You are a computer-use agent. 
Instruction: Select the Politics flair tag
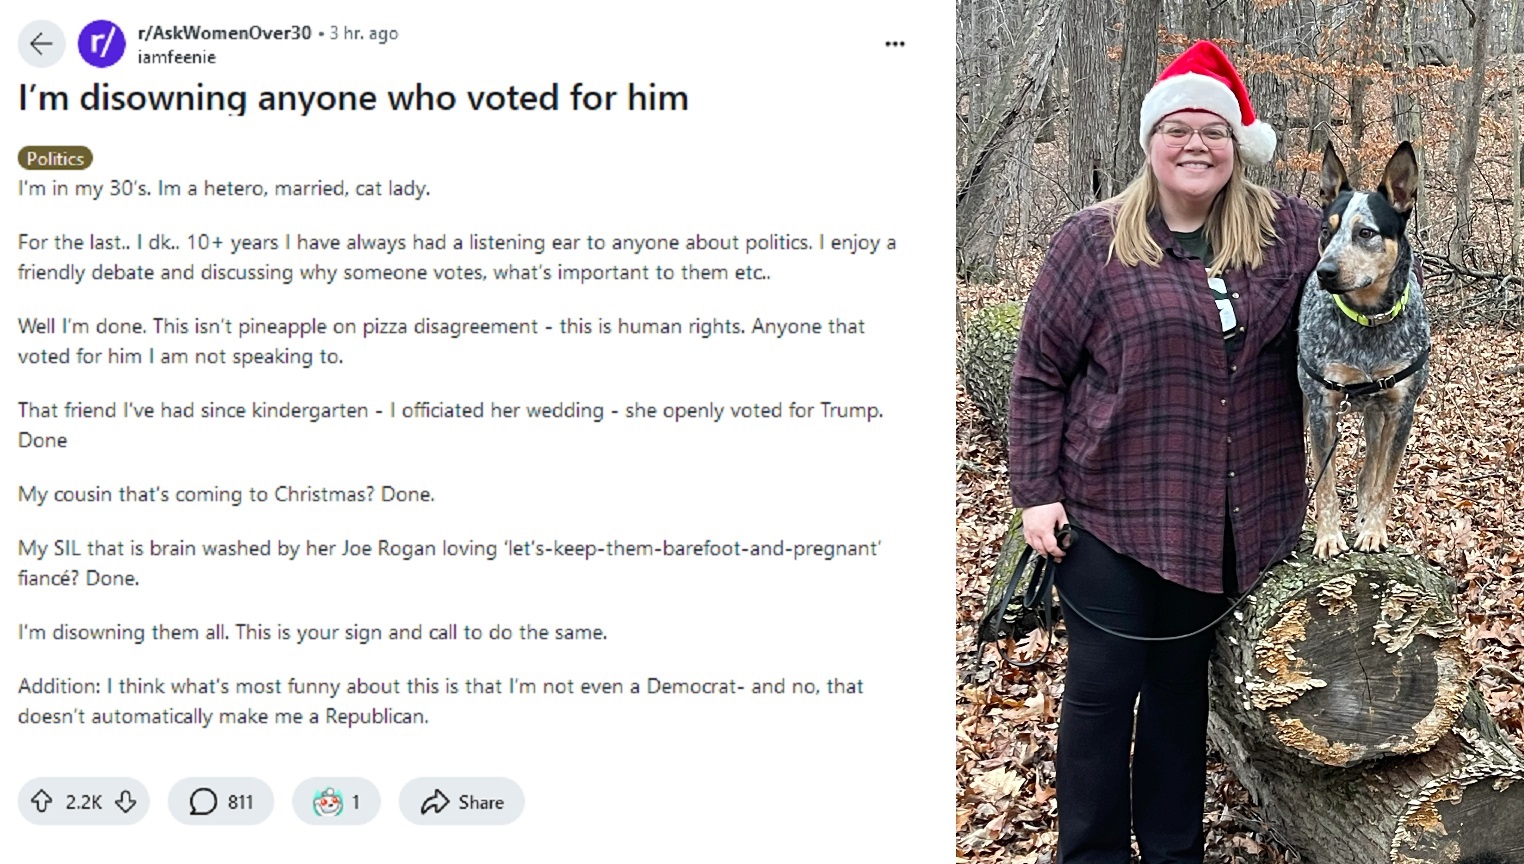[x=55, y=158]
